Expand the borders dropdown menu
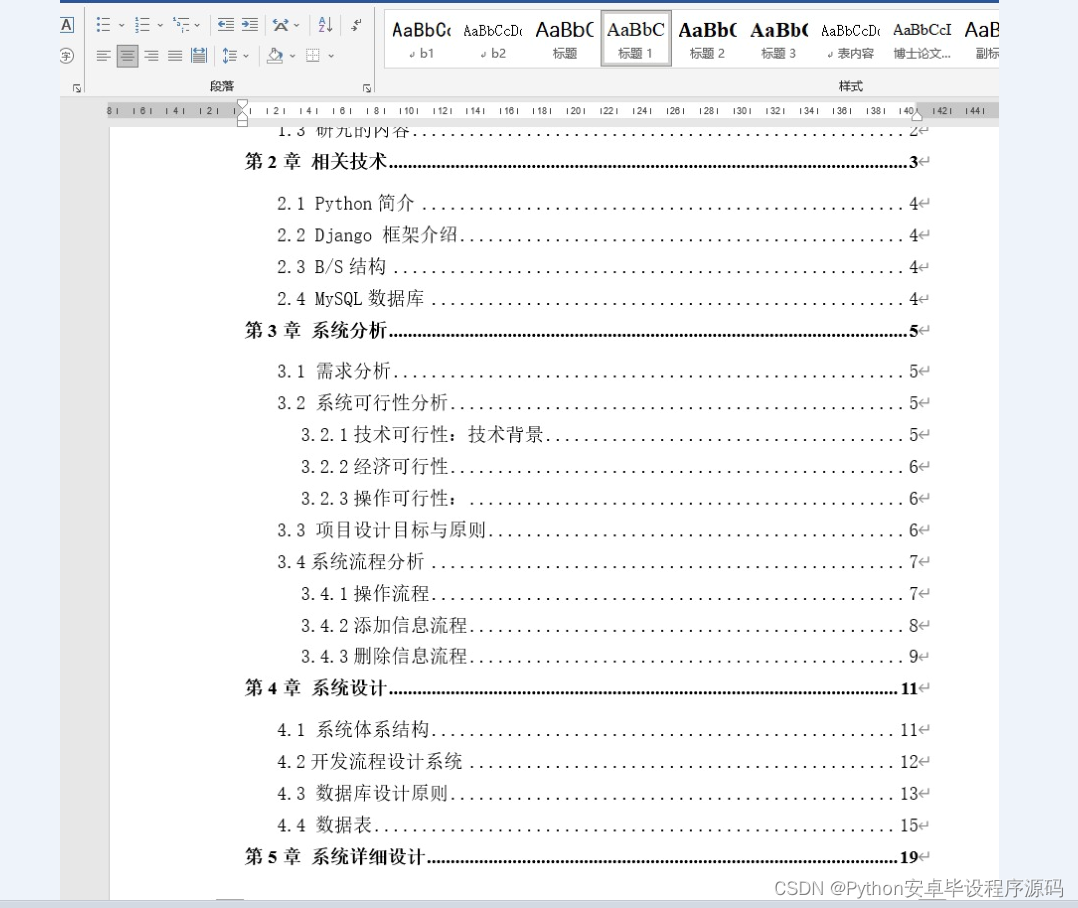The height and width of the screenshot is (908, 1078). [x=330, y=56]
